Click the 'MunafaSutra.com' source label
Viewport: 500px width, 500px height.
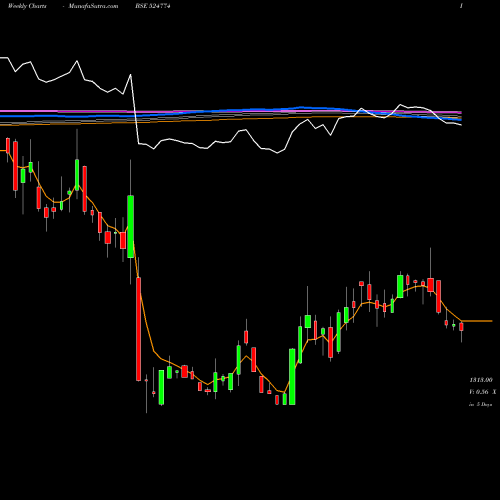pyautogui.click(x=93, y=6)
